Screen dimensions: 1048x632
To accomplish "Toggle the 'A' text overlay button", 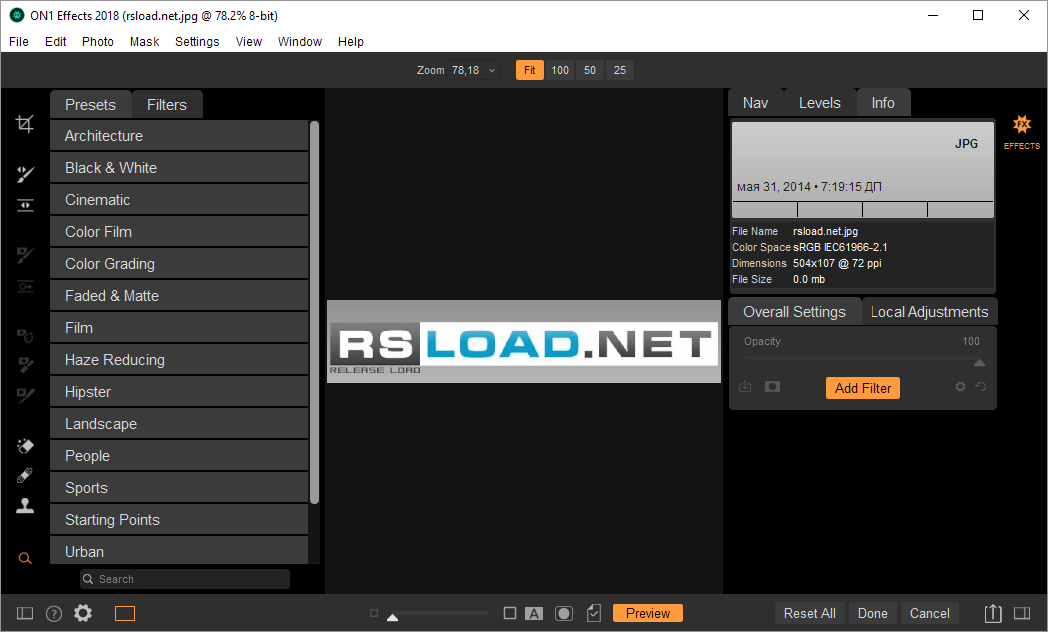I will pyautogui.click(x=534, y=613).
